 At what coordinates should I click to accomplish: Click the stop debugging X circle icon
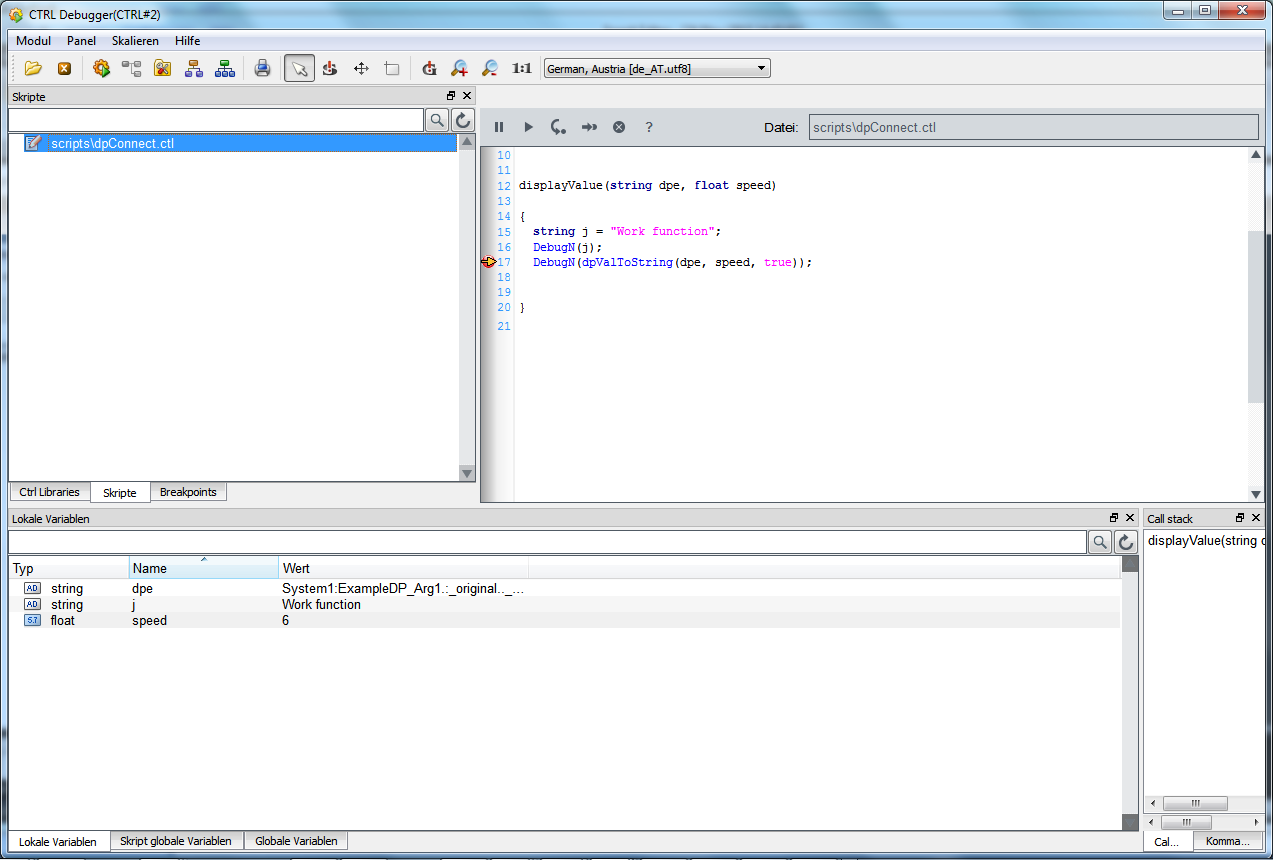point(619,127)
